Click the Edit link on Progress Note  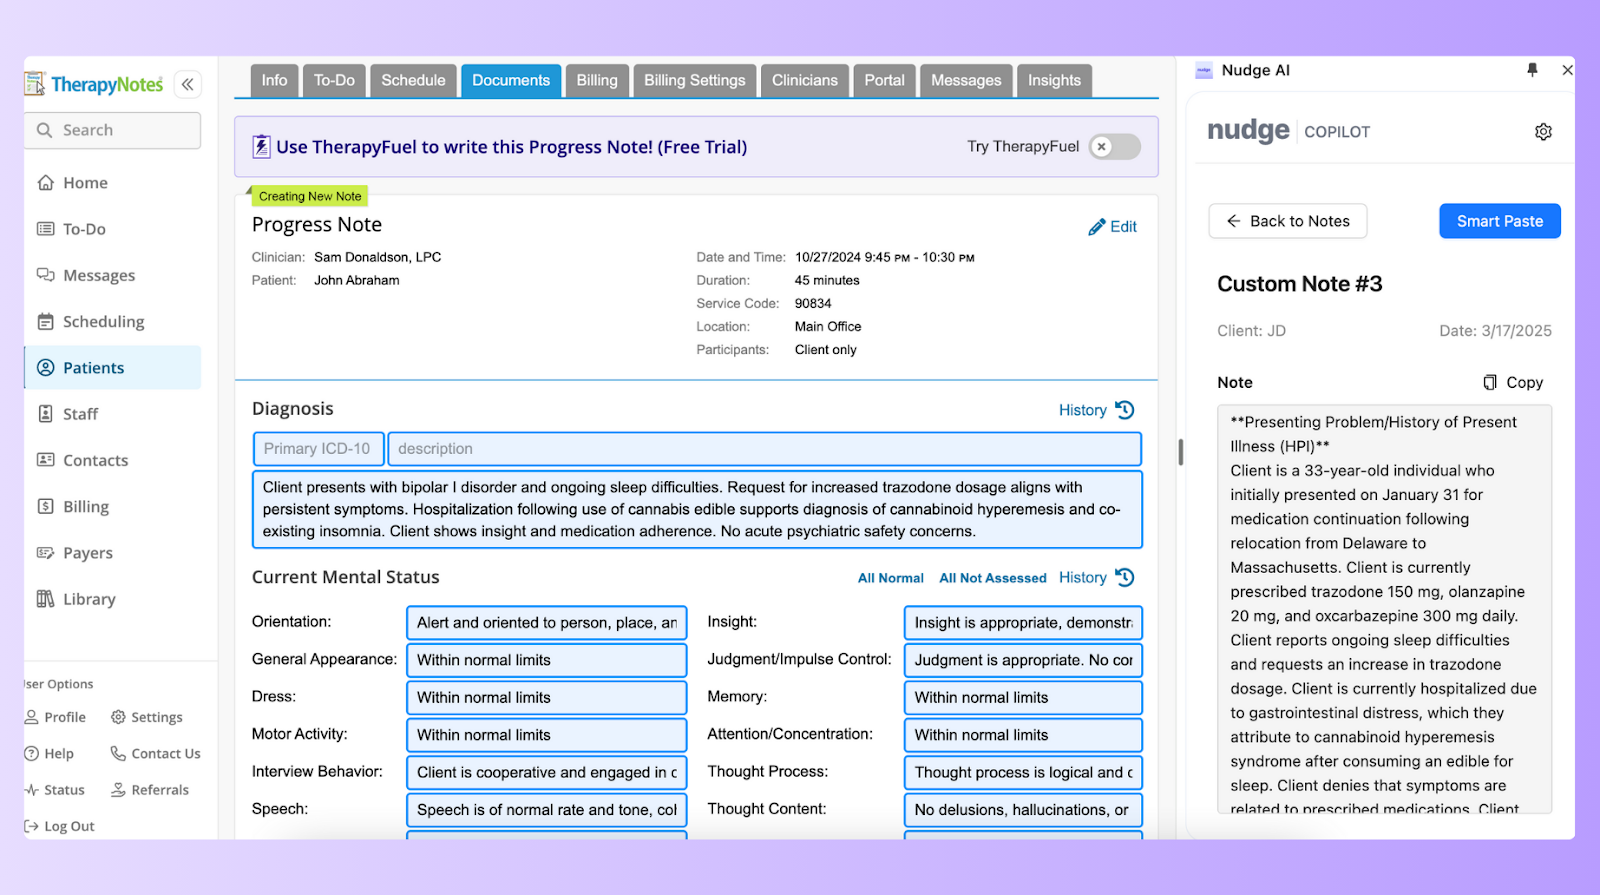point(1123,227)
